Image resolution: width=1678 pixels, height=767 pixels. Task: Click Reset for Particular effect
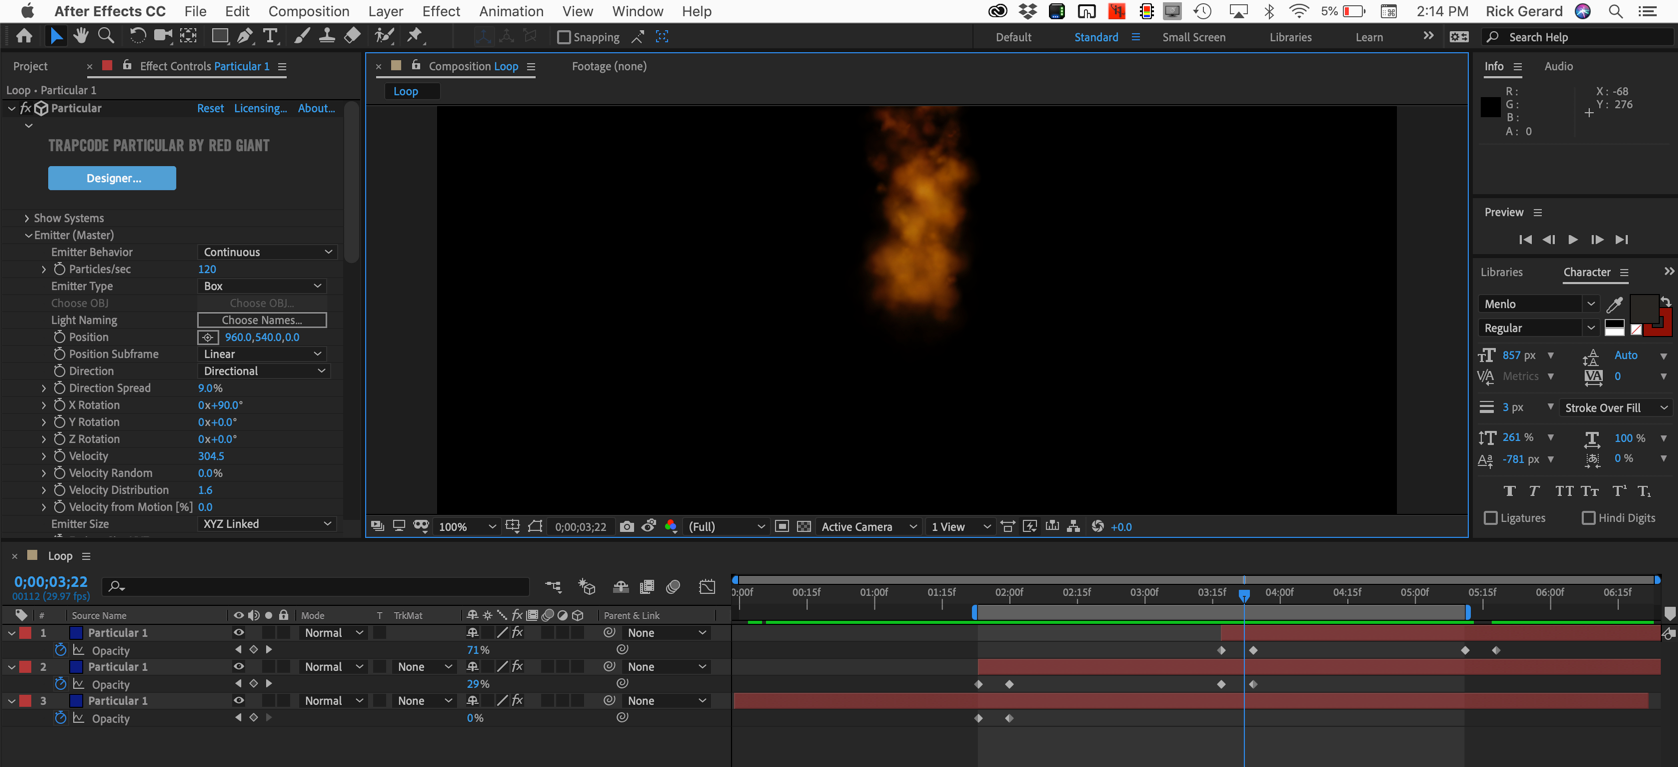pyautogui.click(x=210, y=108)
